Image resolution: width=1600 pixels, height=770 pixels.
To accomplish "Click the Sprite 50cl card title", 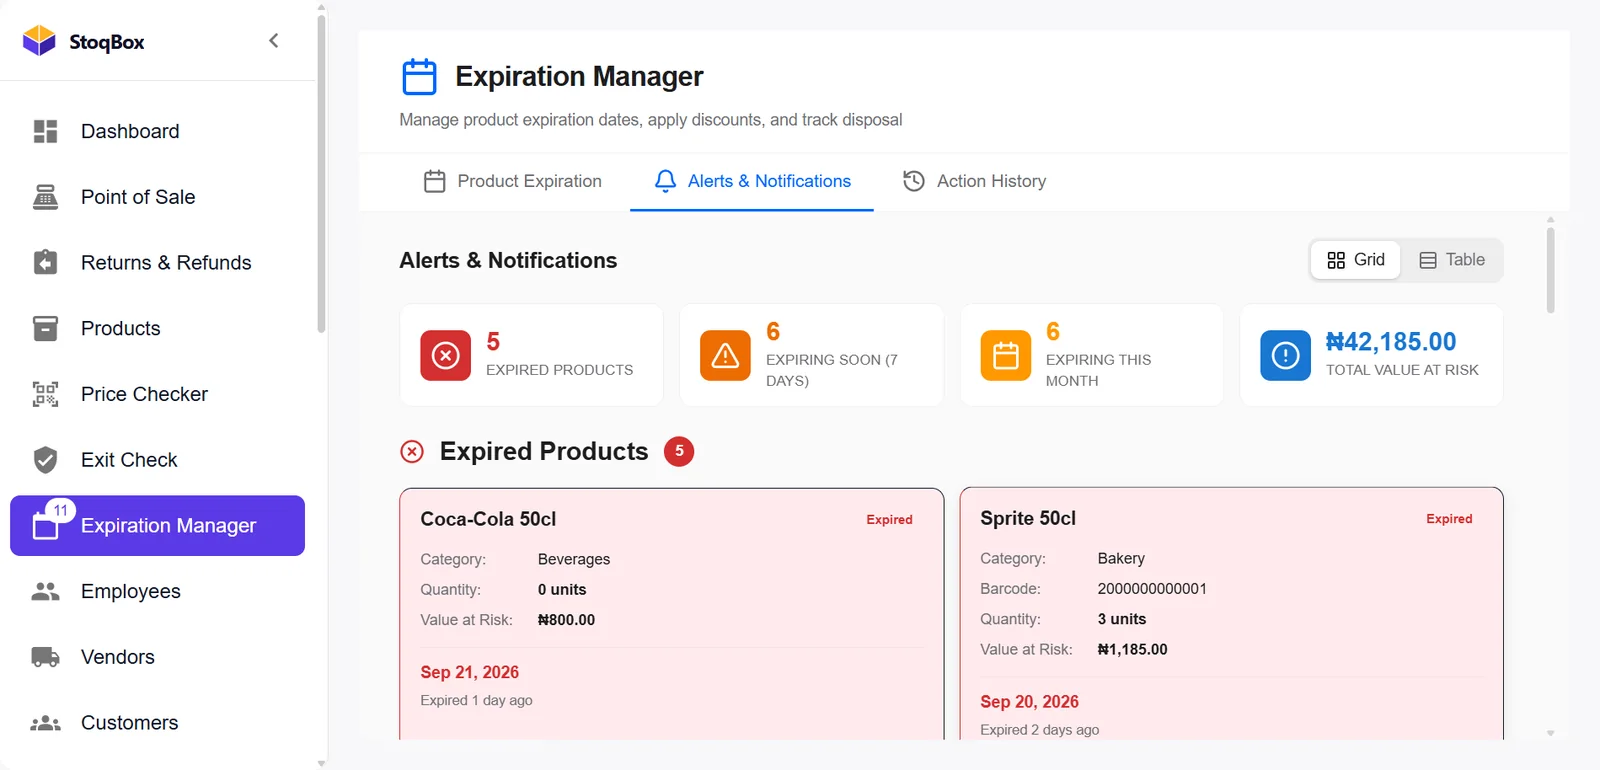I will tap(1028, 518).
